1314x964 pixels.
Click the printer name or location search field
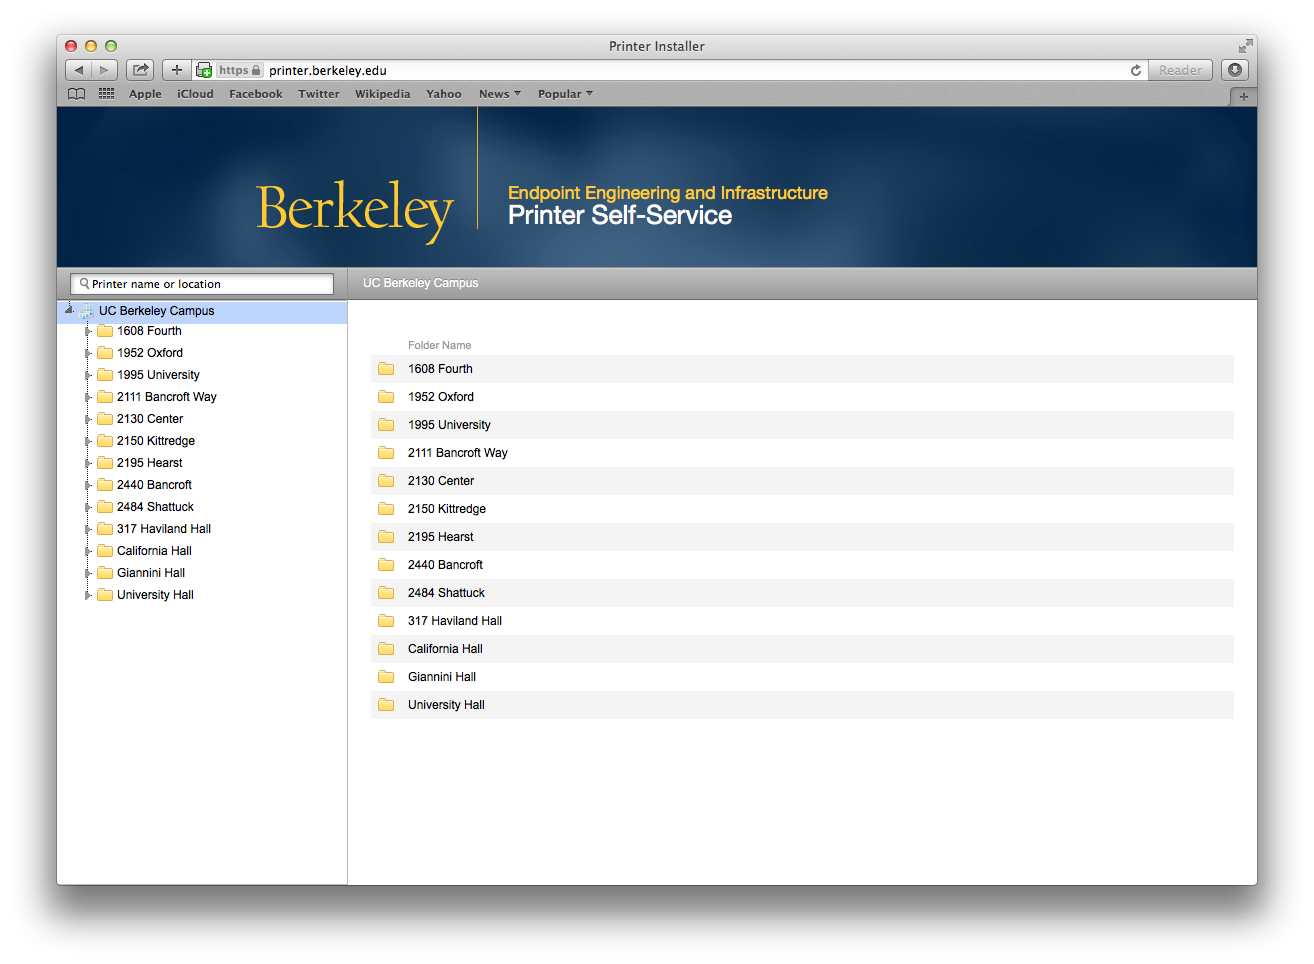coord(202,284)
